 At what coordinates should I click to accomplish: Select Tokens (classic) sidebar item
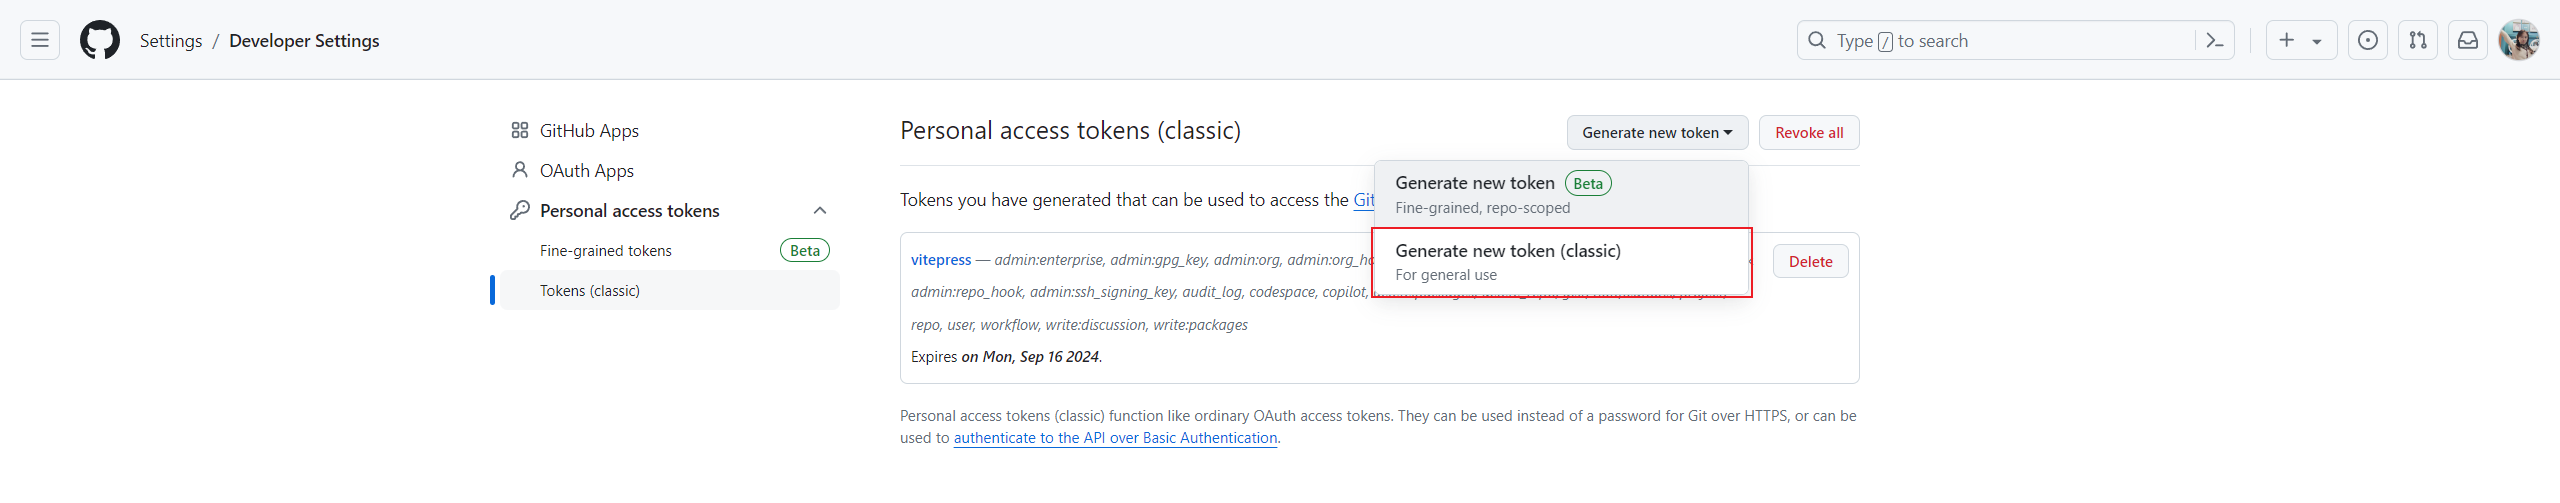pyautogui.click(x=590, y=291)
